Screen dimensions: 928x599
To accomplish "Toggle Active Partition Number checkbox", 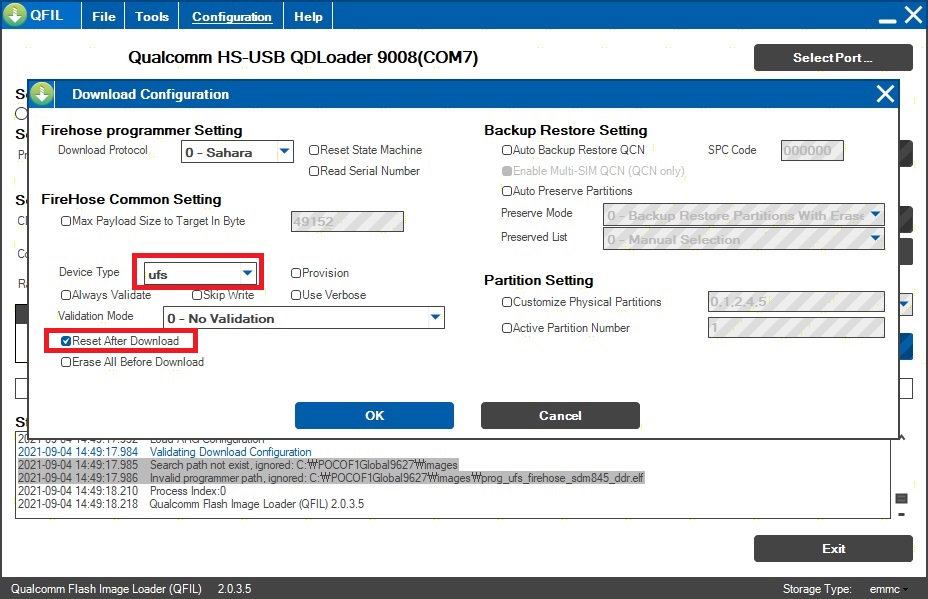I will click(x=507, y=328).
